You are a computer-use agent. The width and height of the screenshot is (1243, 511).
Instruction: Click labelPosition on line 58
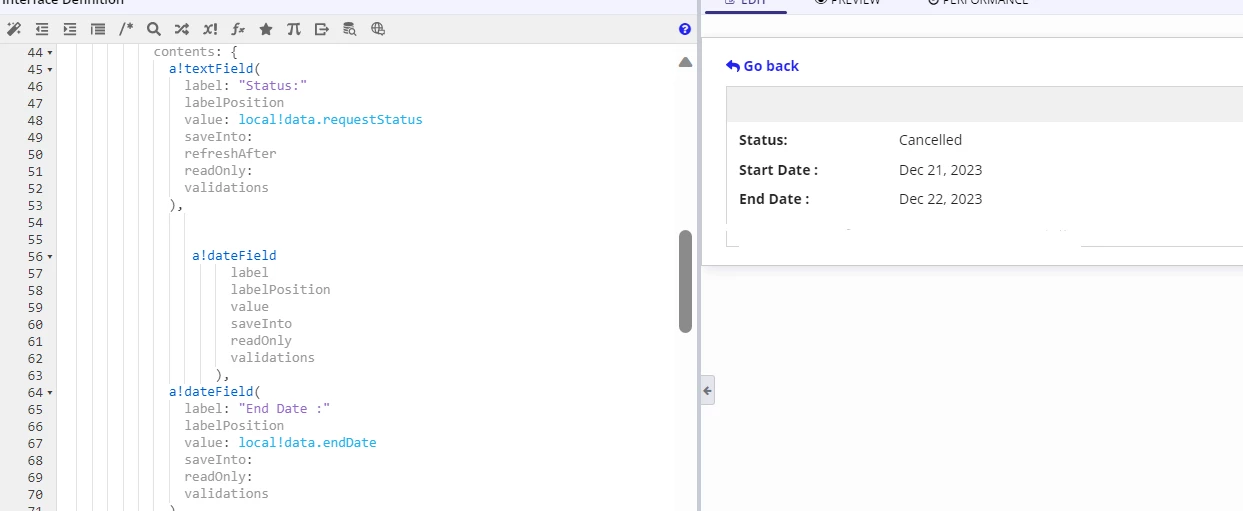pos(280,290)
